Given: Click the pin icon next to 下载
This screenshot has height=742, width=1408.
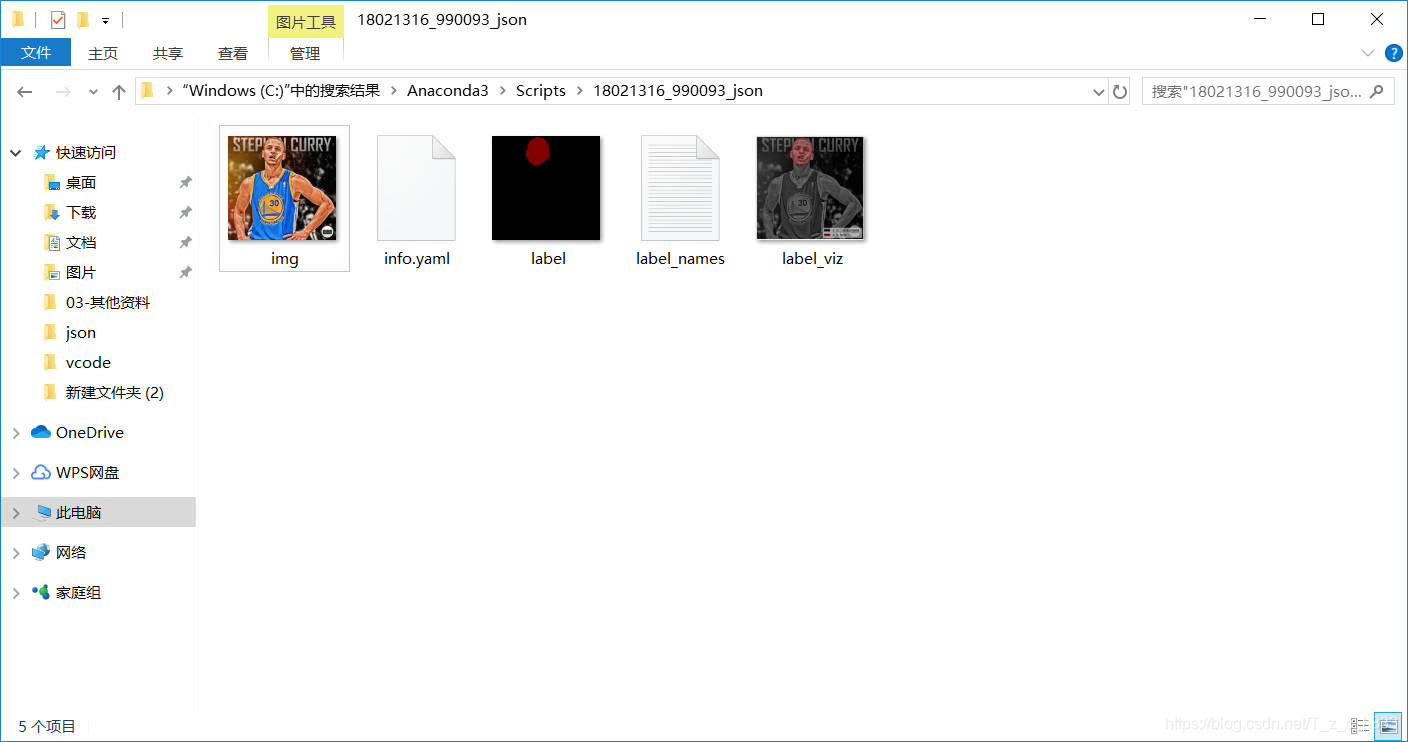Looking at the screenshot, I should pos(185,213).
